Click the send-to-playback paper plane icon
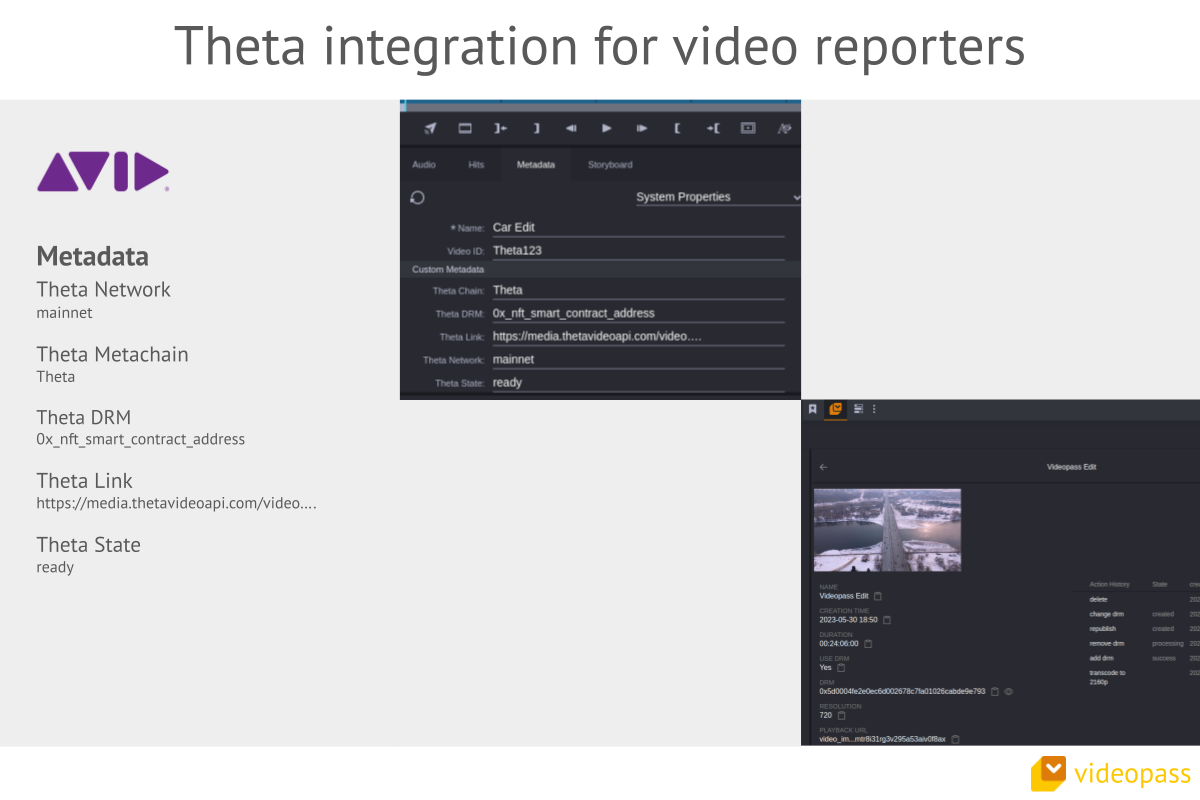Image resolution: width=1200 pixels, height=800 pixels. (x=430, y=128)
